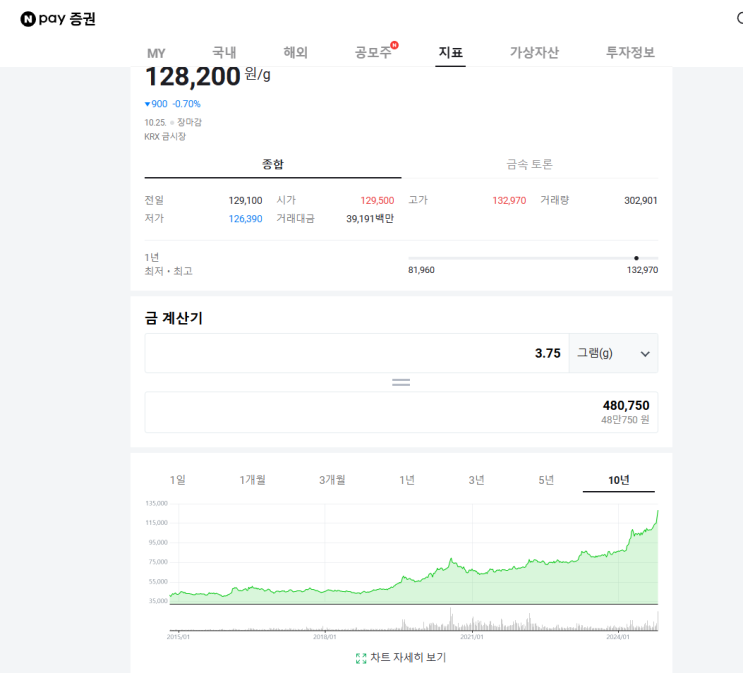Switch chart to 1개월 period
This screenshot has height=673, width=743.
pos(252,480)
